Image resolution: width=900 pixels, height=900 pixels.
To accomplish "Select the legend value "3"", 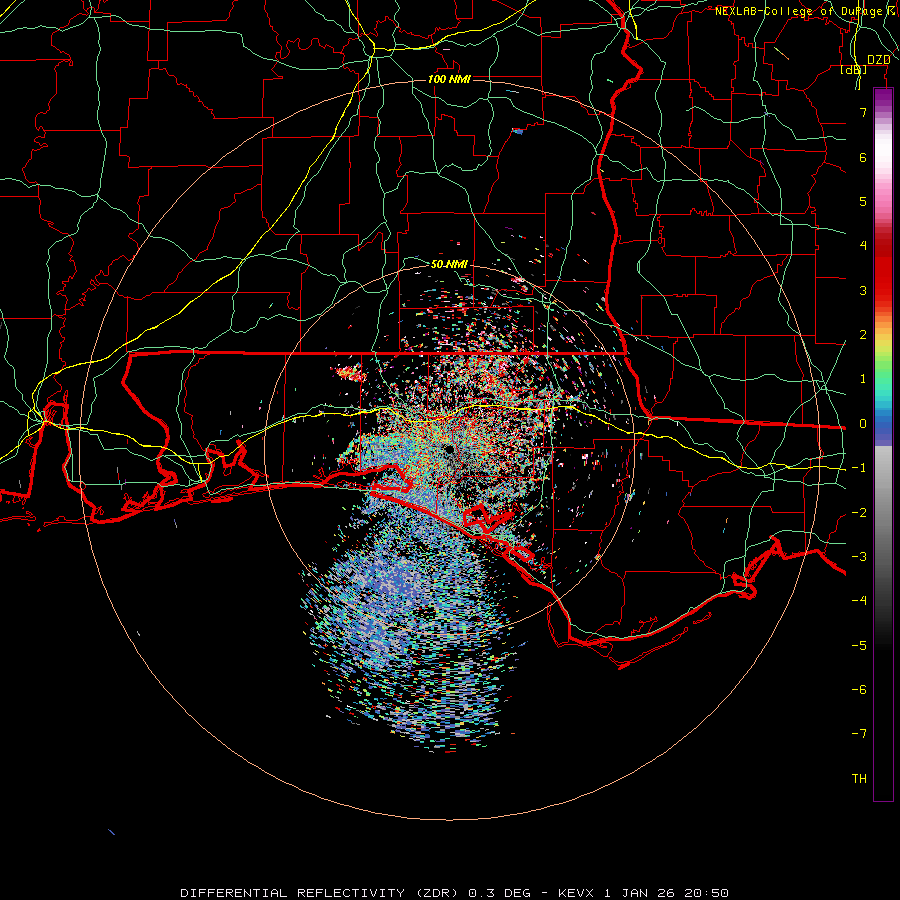I will point(863,290).
